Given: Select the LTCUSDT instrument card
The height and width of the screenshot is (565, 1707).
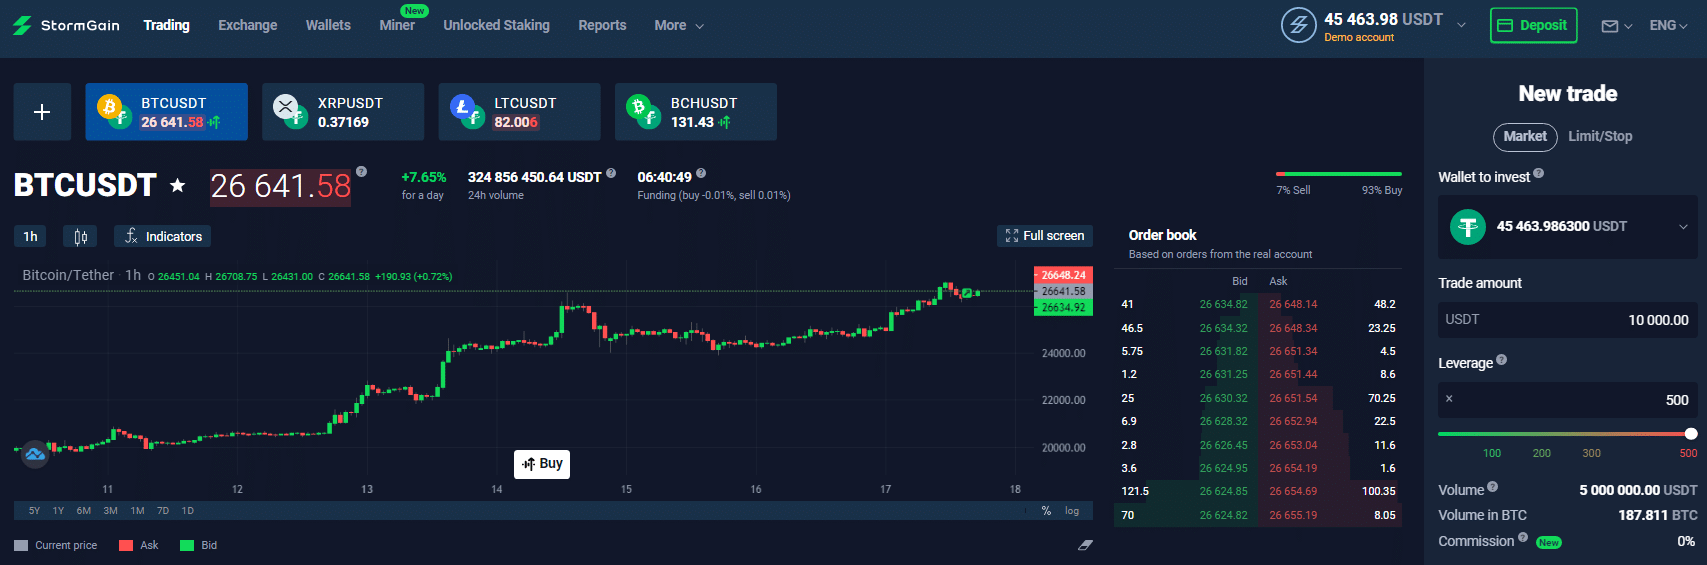Looking at the screenshot, I should coord(519,112).
